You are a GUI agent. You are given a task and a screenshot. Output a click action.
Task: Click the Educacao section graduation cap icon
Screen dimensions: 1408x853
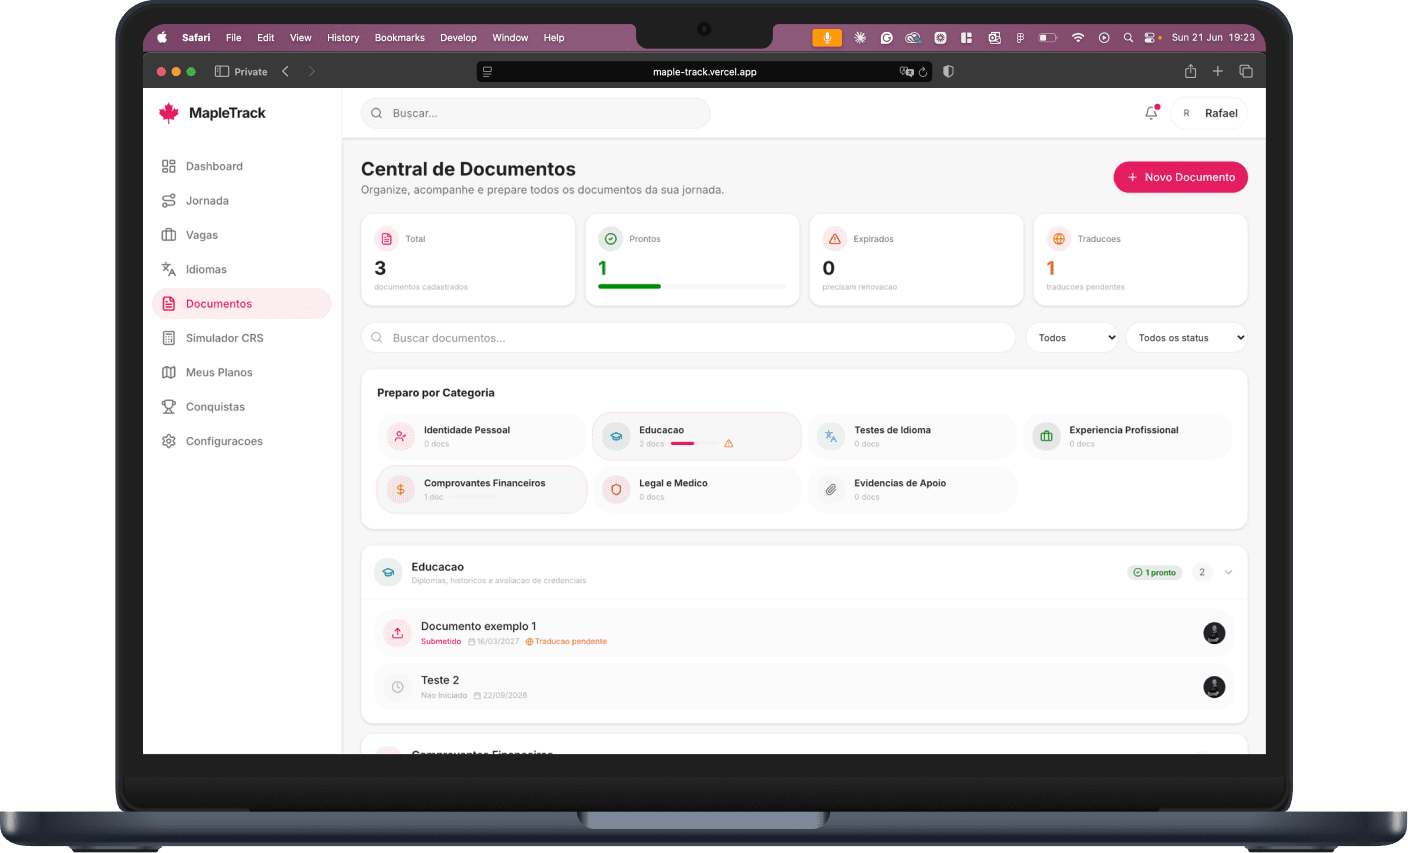click(x=388, y=573)
